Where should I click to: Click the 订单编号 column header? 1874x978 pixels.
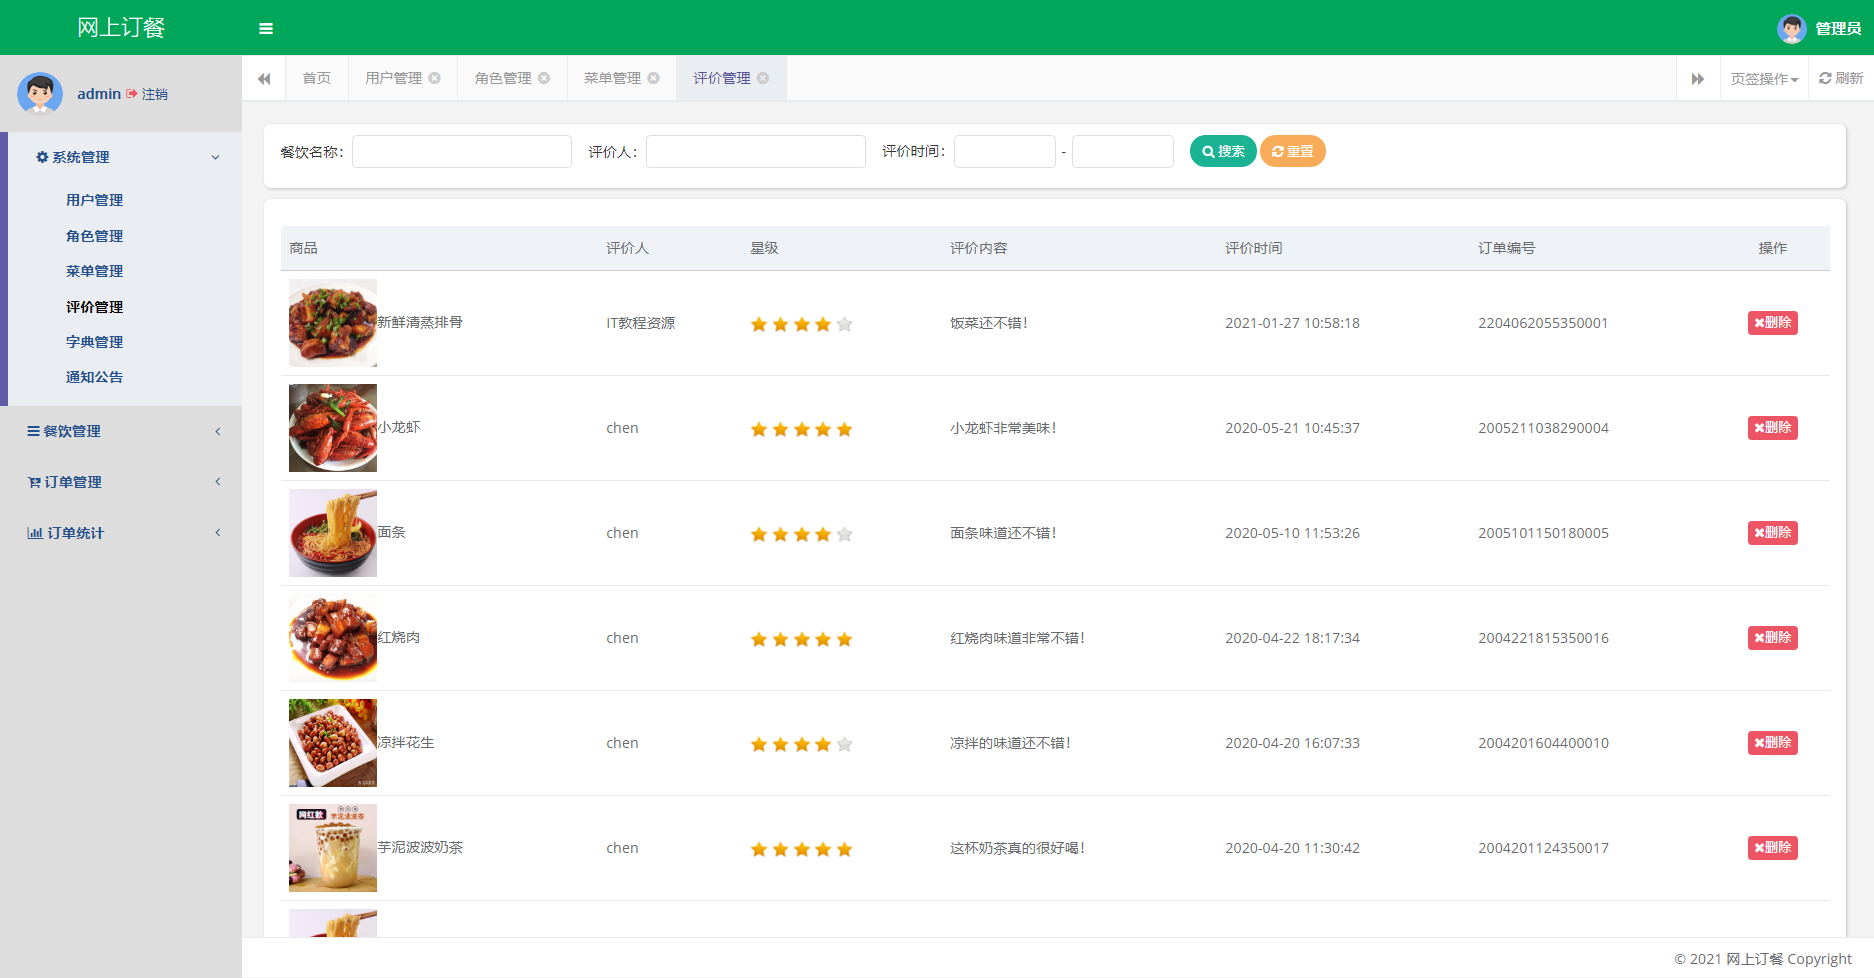click(1506, 248)
